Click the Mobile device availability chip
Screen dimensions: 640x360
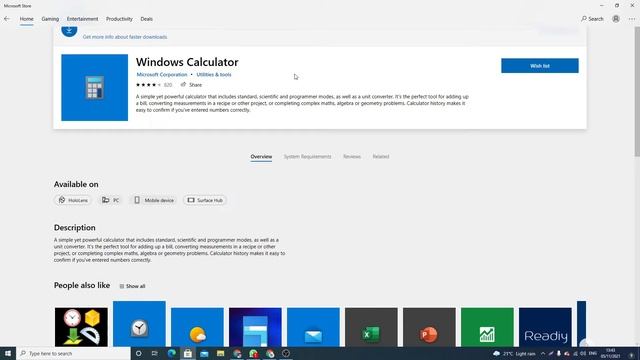tap(154, 200)
